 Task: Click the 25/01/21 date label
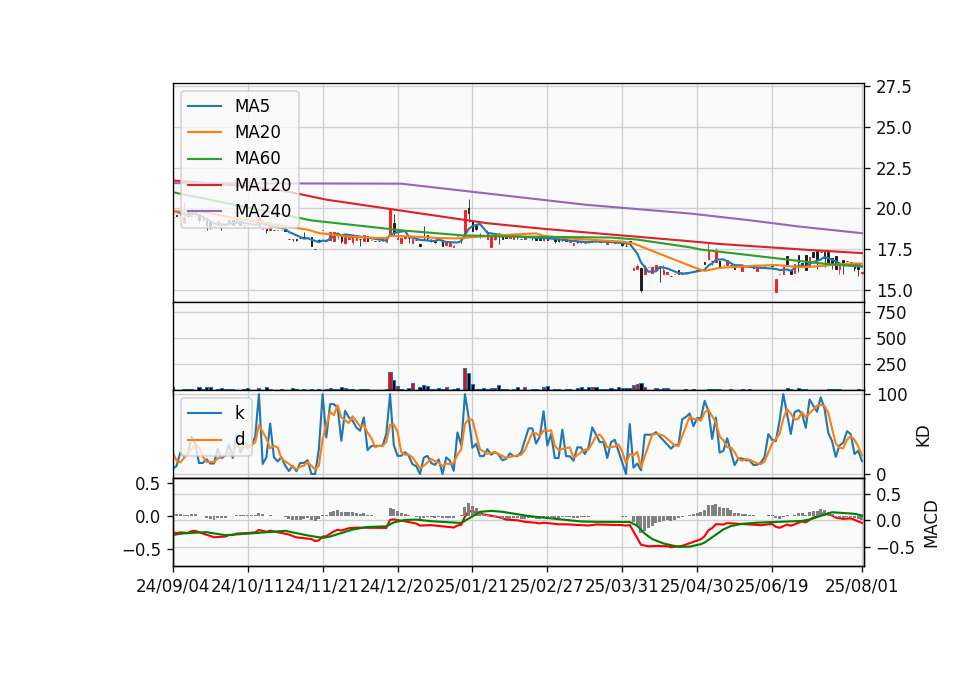(x=472, y=586)
